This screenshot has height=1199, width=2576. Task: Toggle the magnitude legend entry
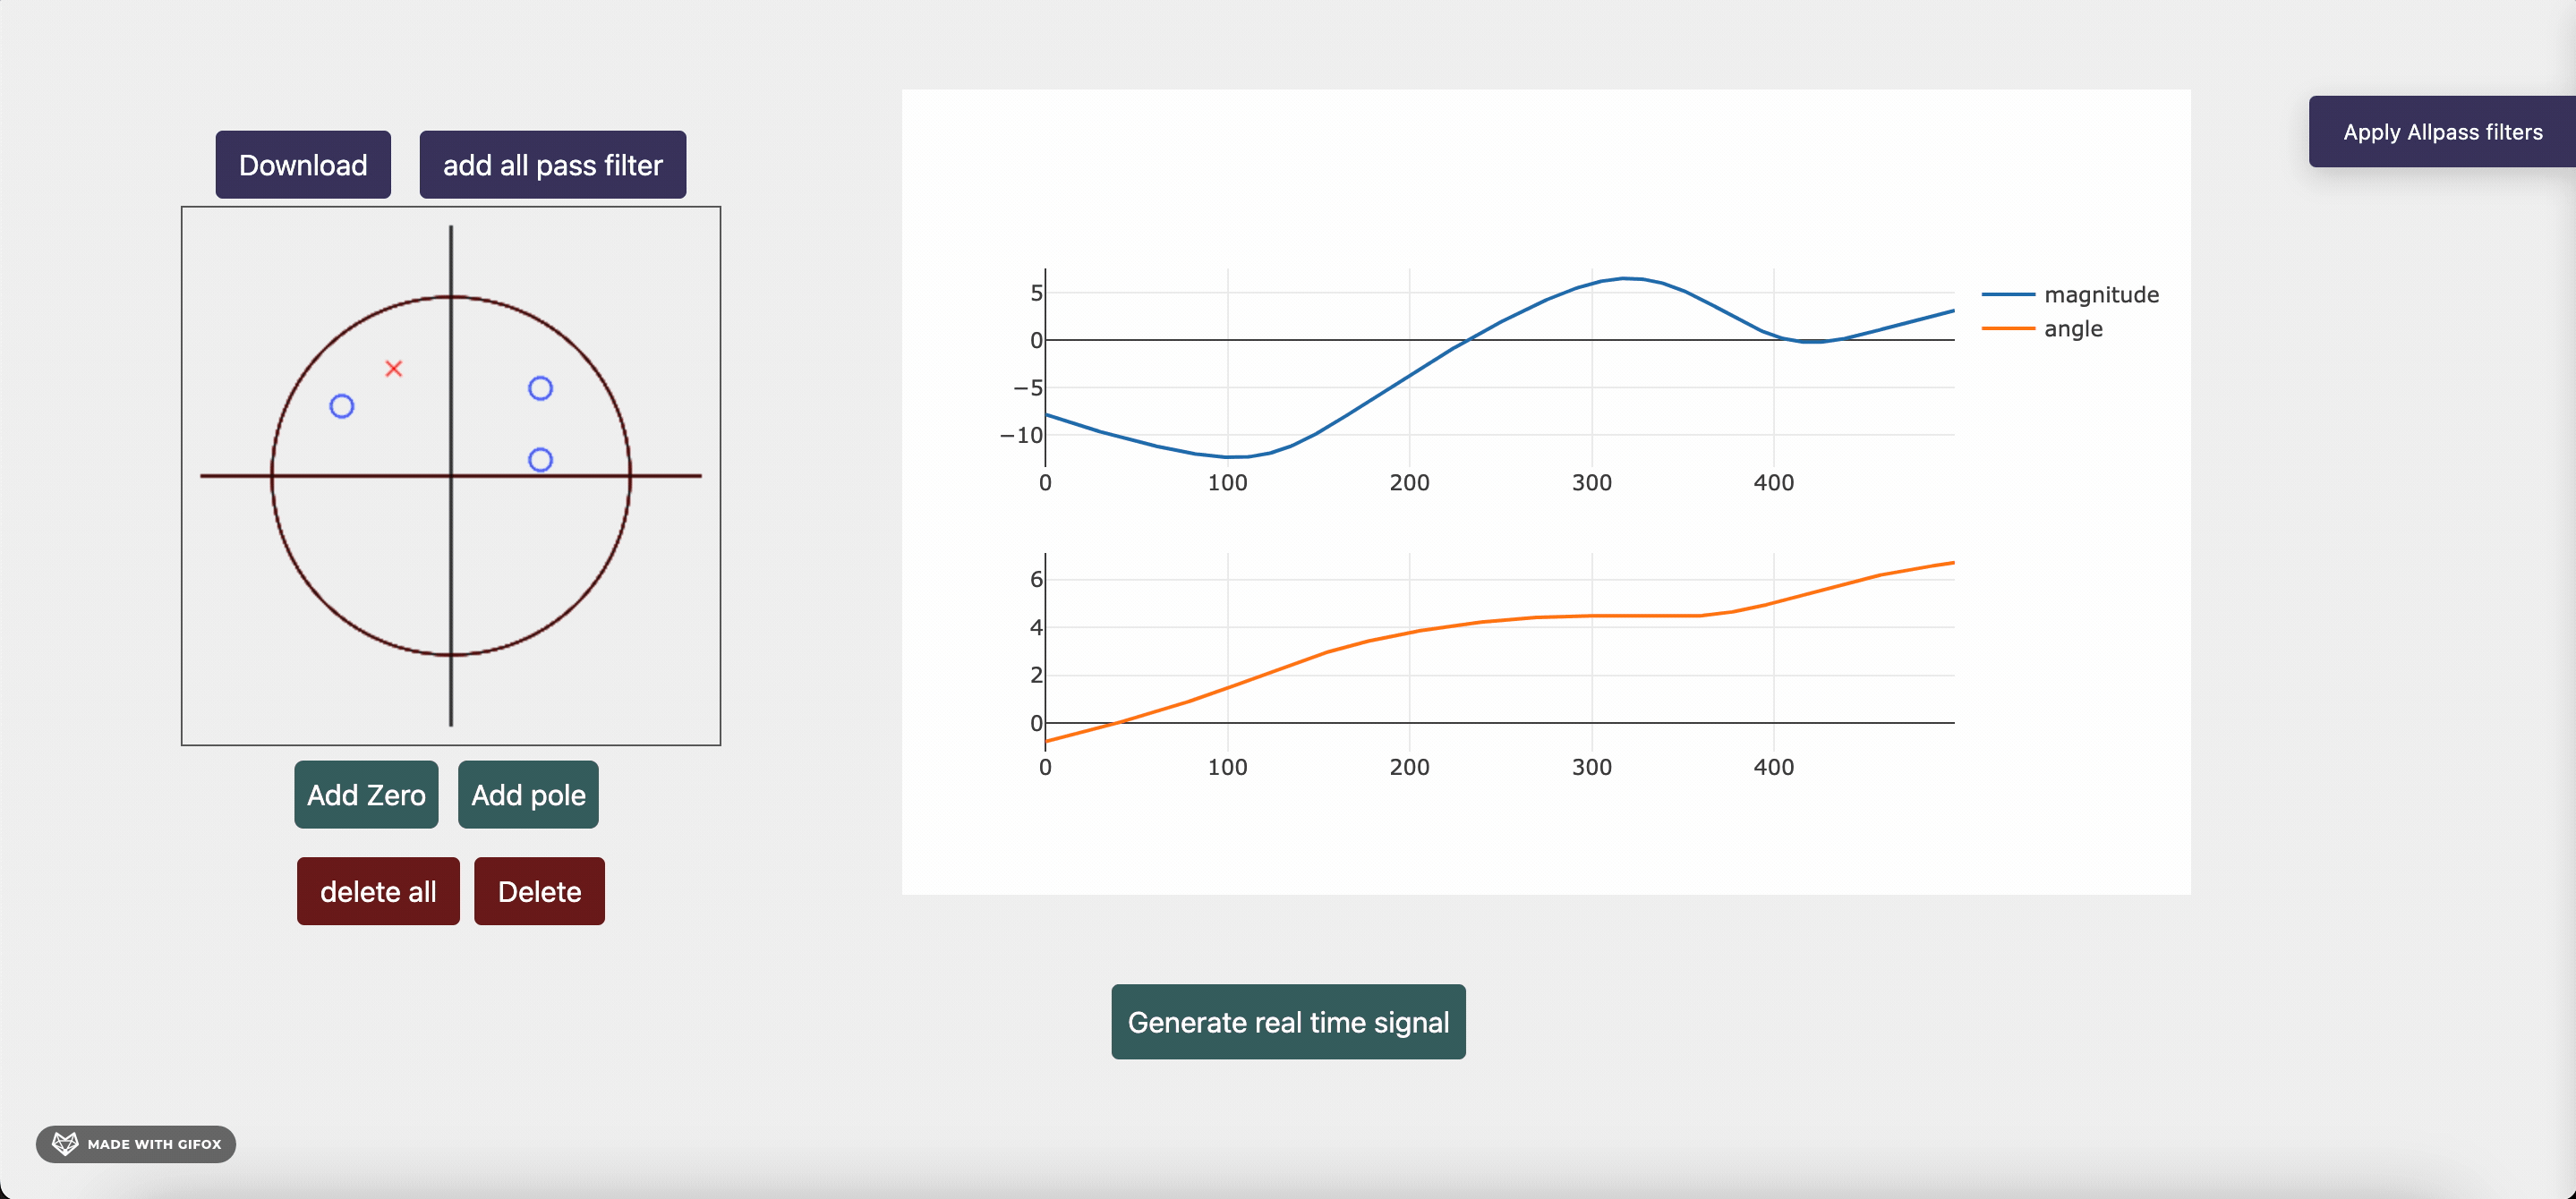click(2100, 295)
